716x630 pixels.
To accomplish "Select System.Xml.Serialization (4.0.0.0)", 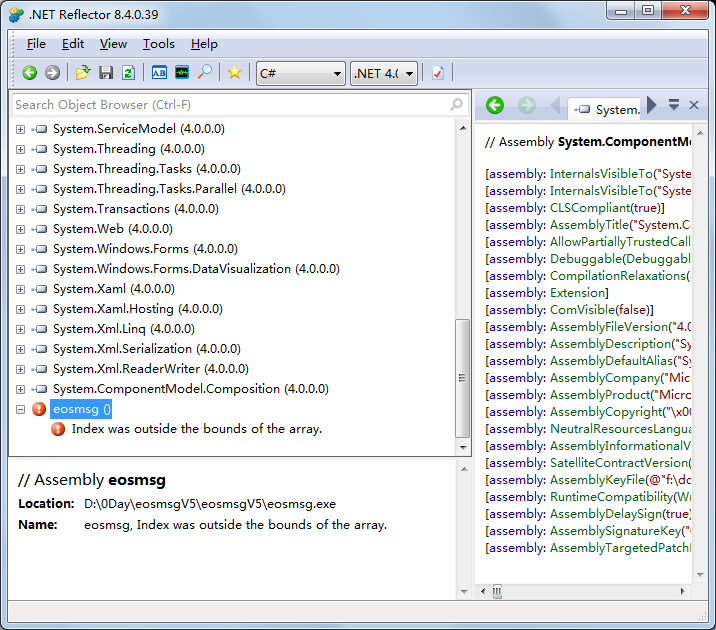I will [x=147, y=349].
